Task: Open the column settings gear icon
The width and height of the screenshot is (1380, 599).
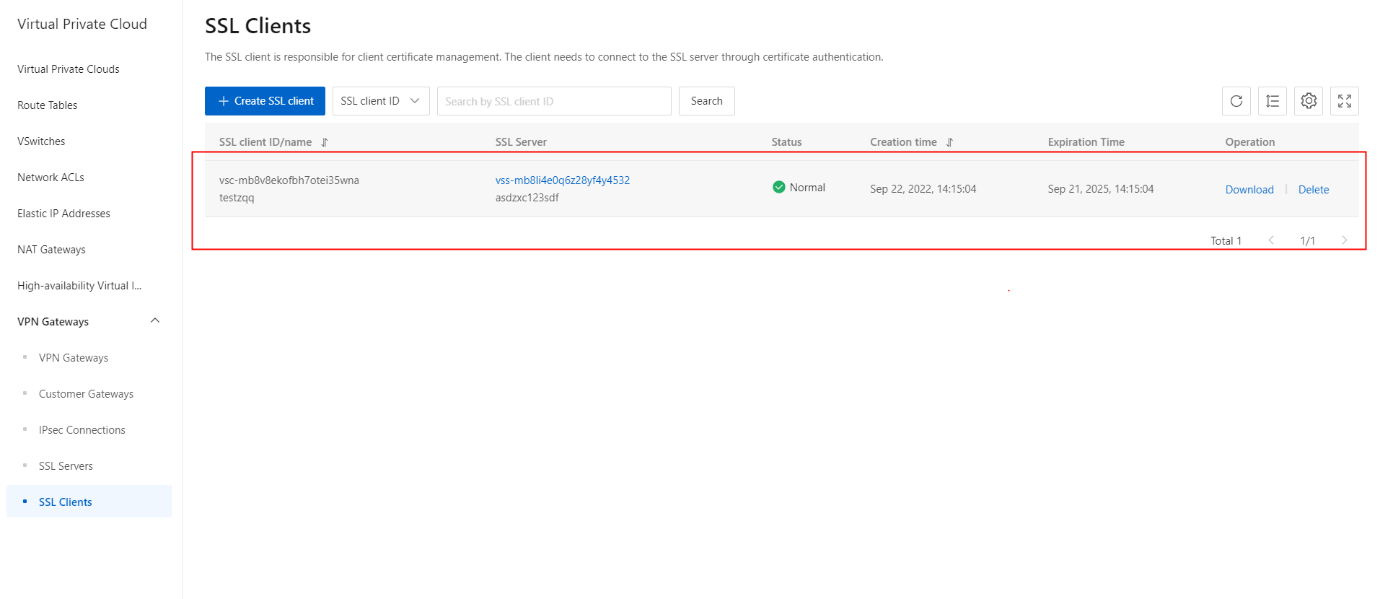Action: point(1308,101)
